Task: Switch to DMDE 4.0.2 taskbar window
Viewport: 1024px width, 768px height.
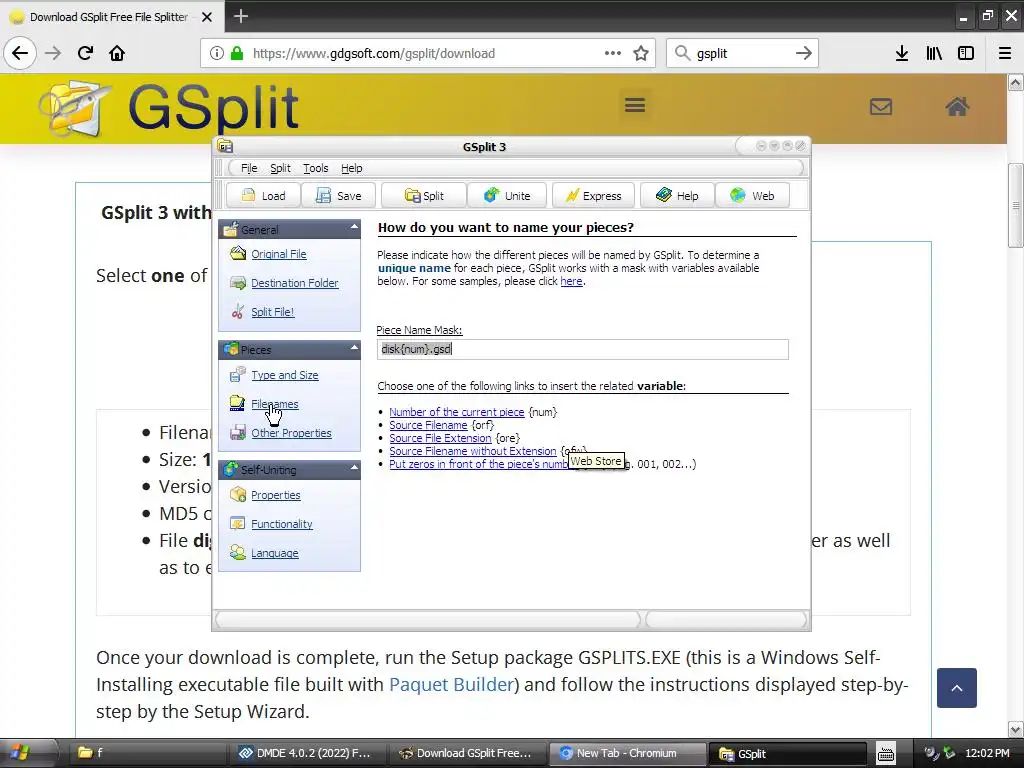Action: coord(305,753)
